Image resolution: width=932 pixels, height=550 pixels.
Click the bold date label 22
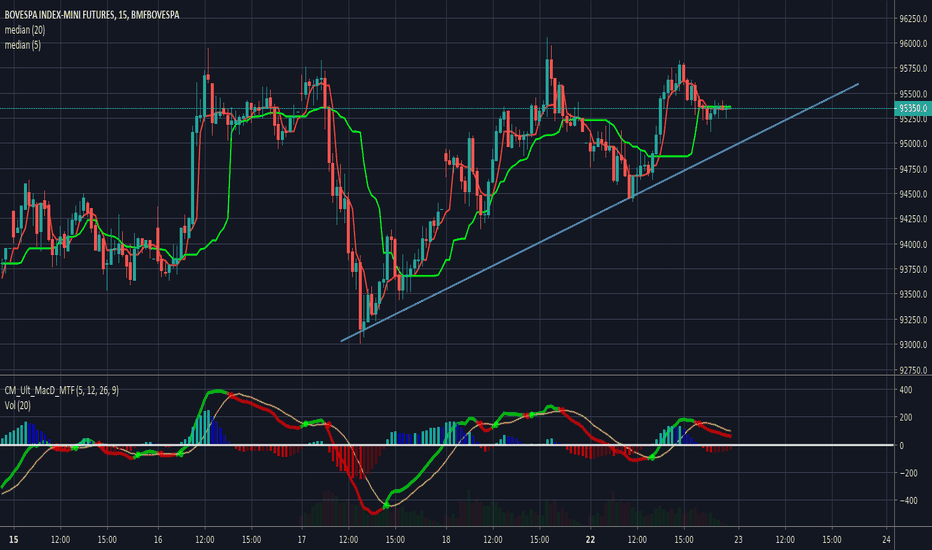point(590,540)
